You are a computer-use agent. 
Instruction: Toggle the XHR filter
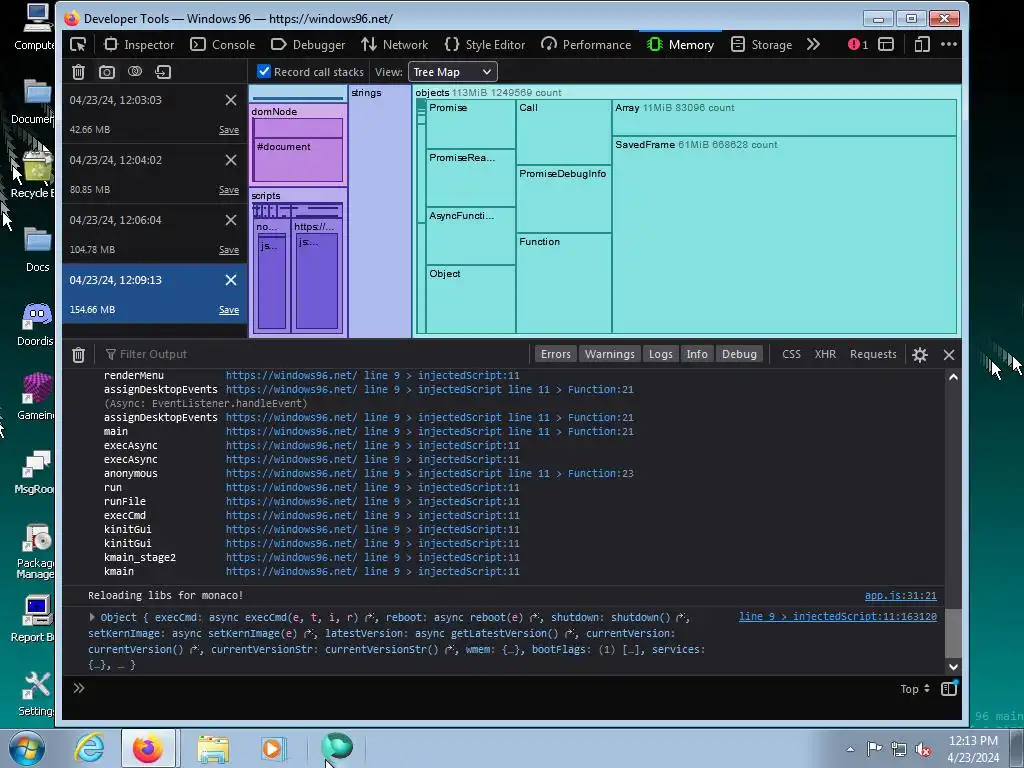tap(825, 354)
